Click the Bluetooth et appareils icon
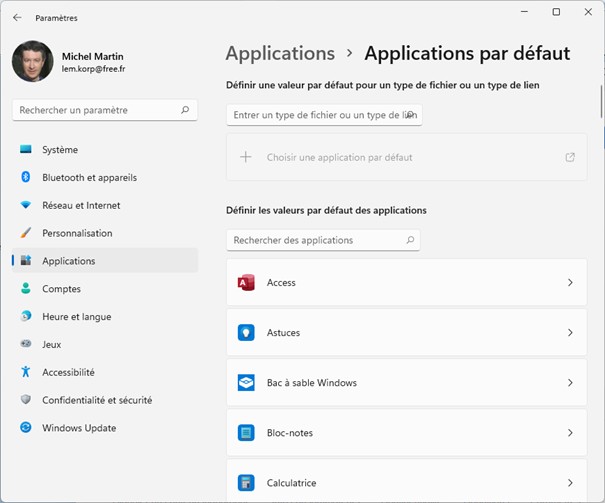Image resolution: width=605 pixels, height=503 pixels. (26, 178)
